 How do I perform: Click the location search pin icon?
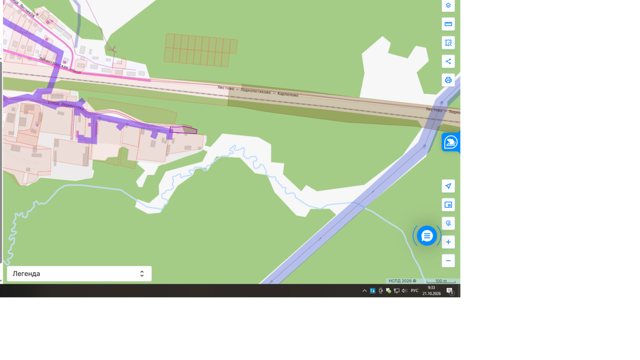[448, 223]
